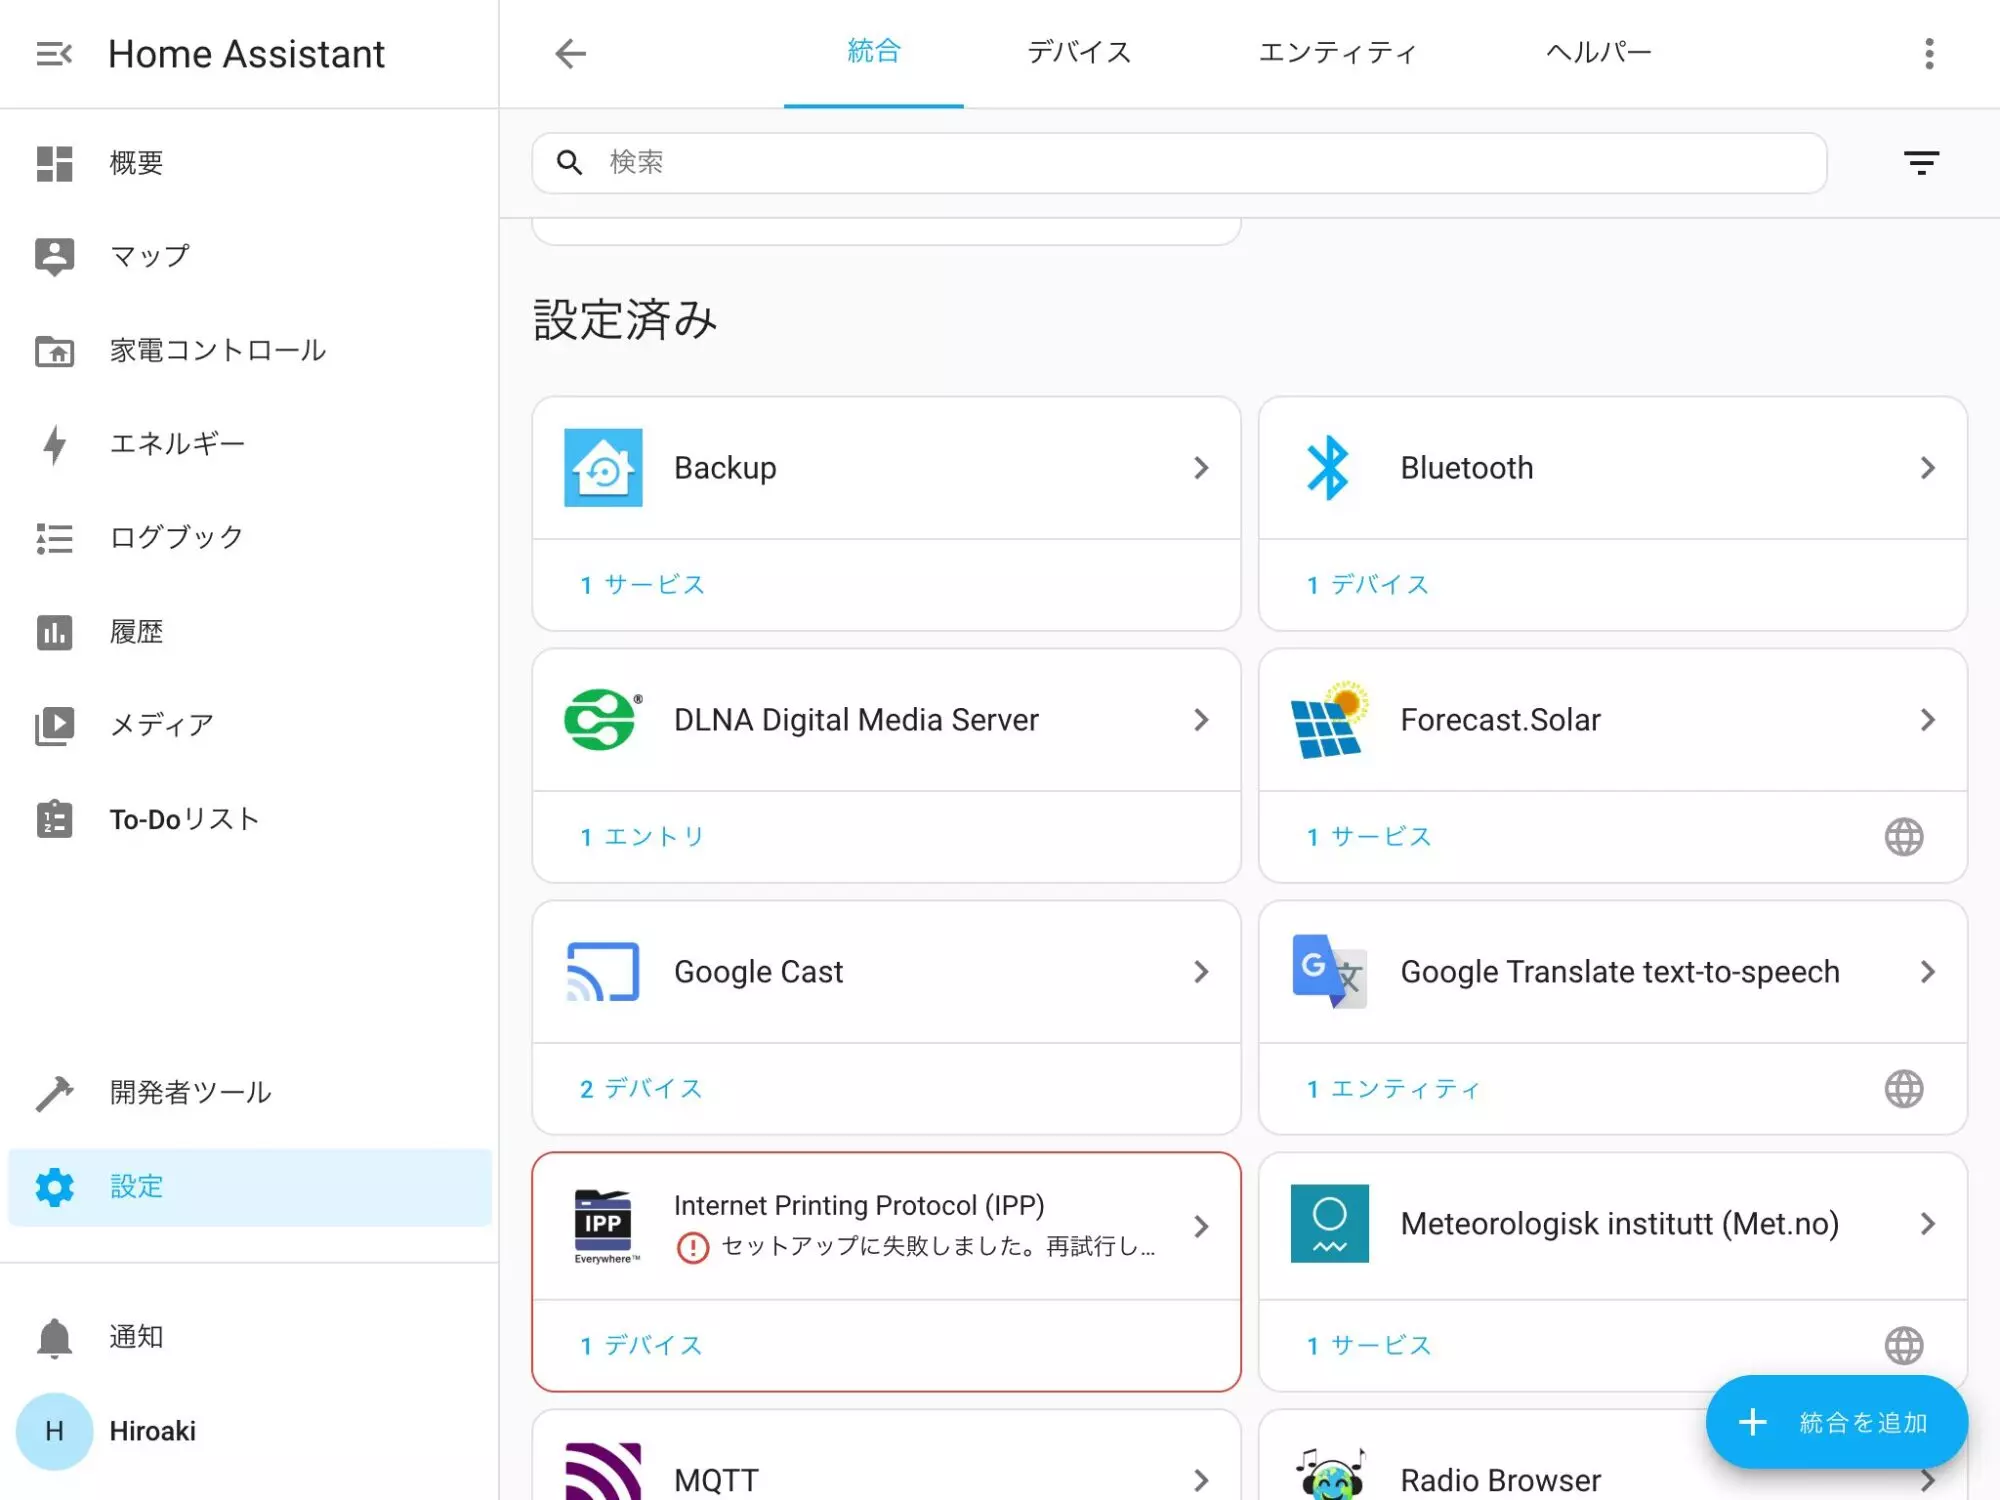Click the MQTT logo icon
Viewport: 2000px width, 1500px height.
(x=603, y=1472)
